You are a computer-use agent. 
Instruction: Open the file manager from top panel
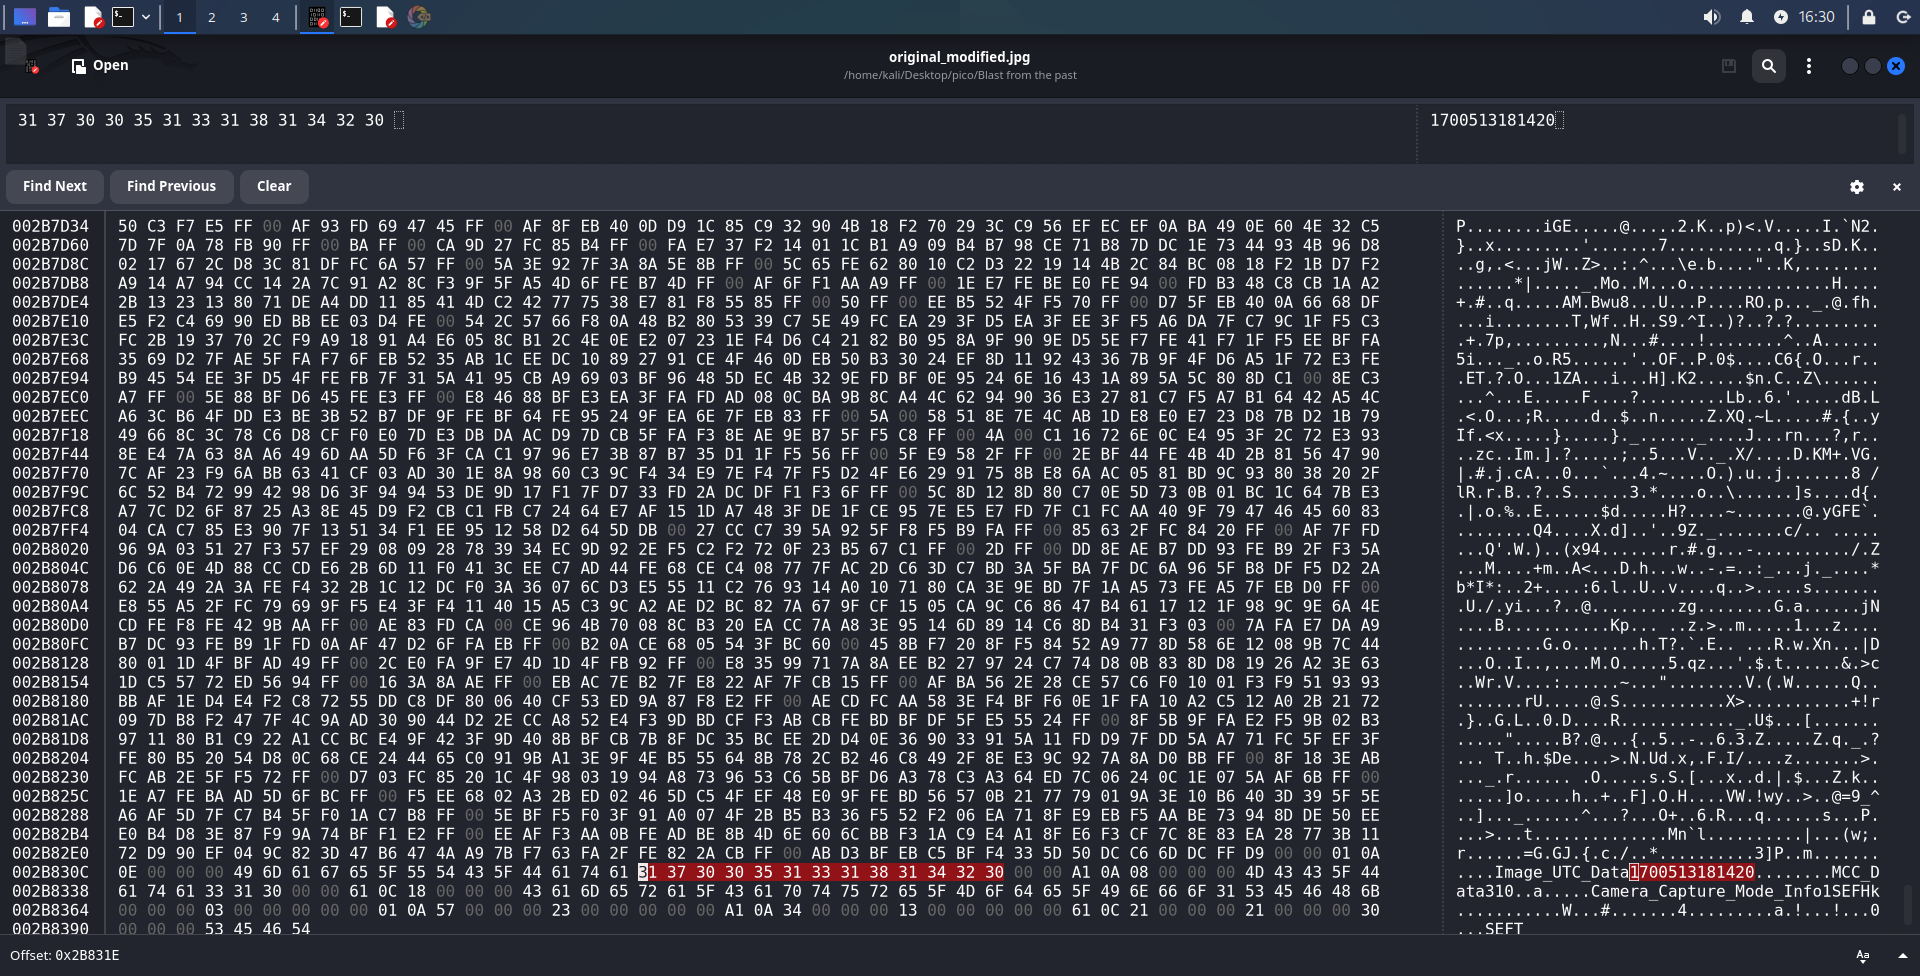tap(59, 17)
